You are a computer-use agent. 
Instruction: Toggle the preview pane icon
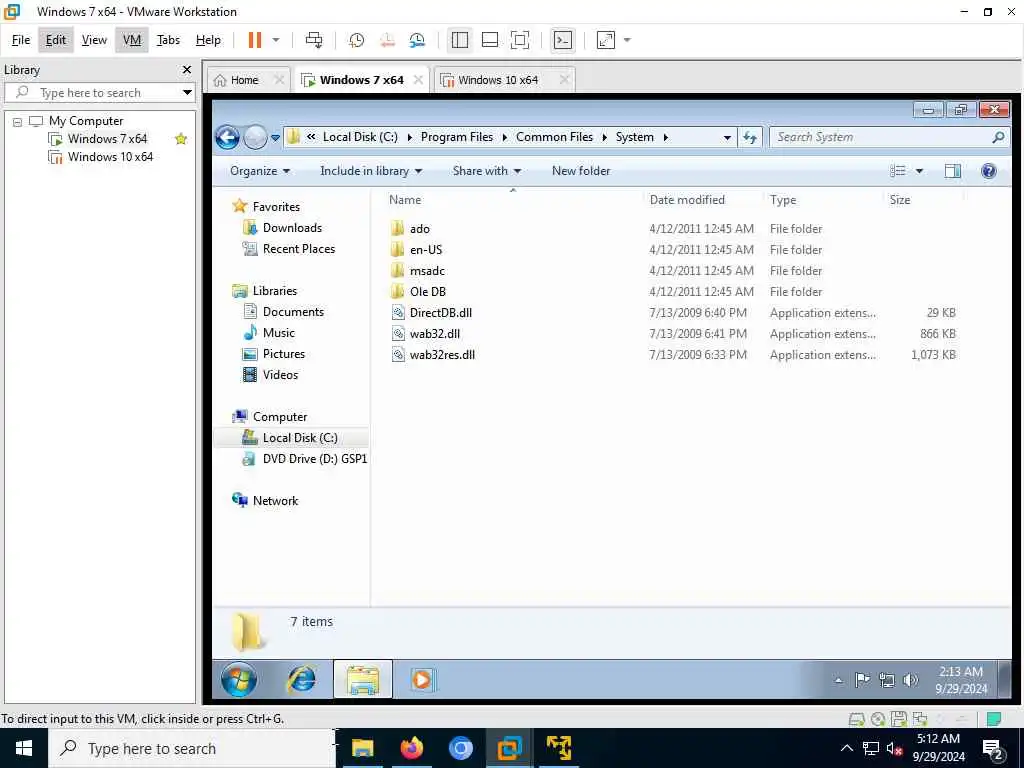click(953, 171)
